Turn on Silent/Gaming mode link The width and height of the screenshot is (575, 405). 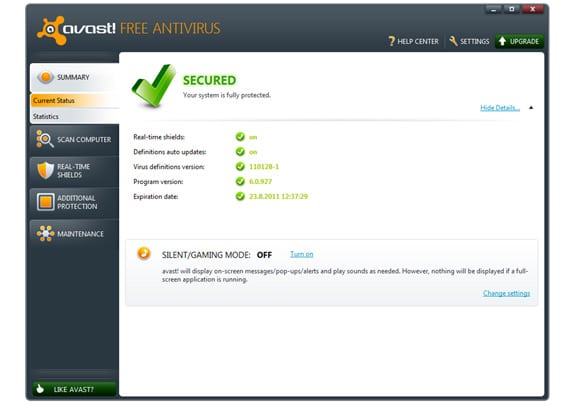coord(301,254)
